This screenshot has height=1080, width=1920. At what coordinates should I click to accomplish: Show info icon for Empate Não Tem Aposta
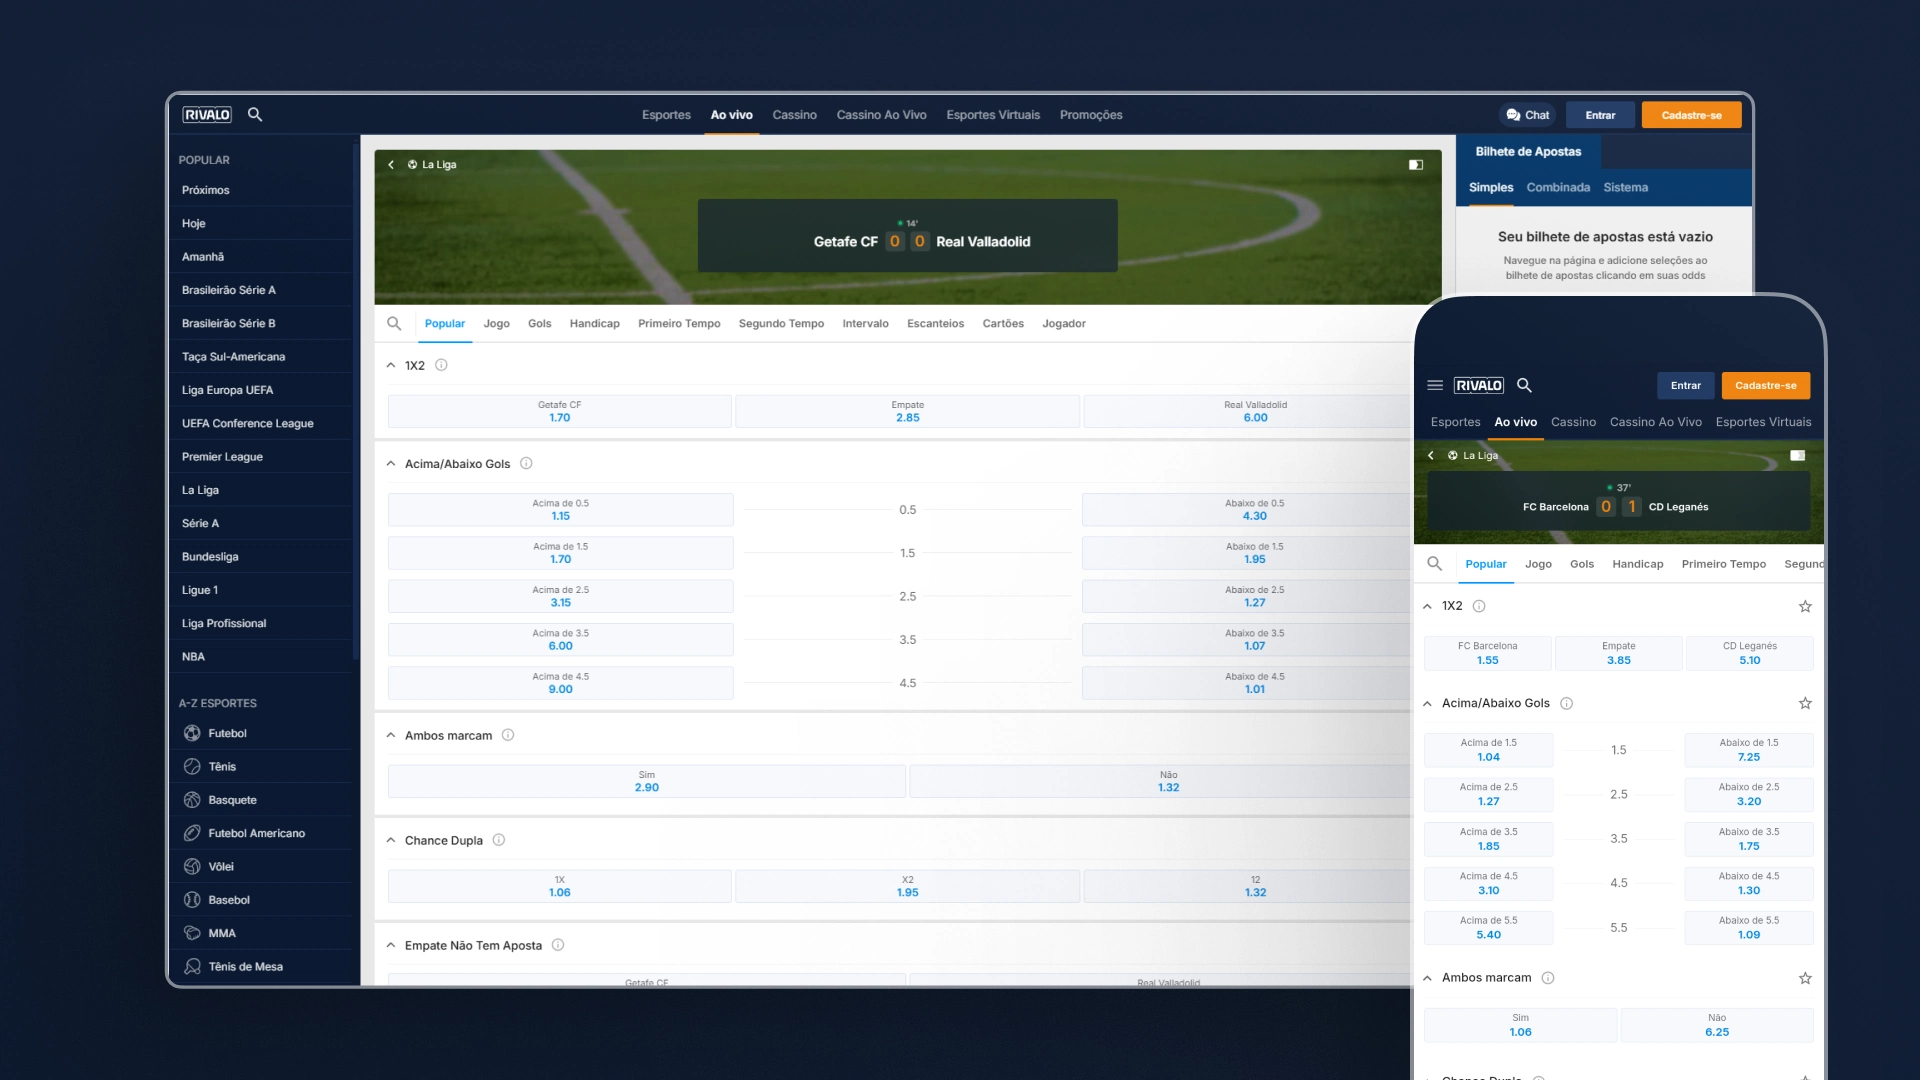558,946
